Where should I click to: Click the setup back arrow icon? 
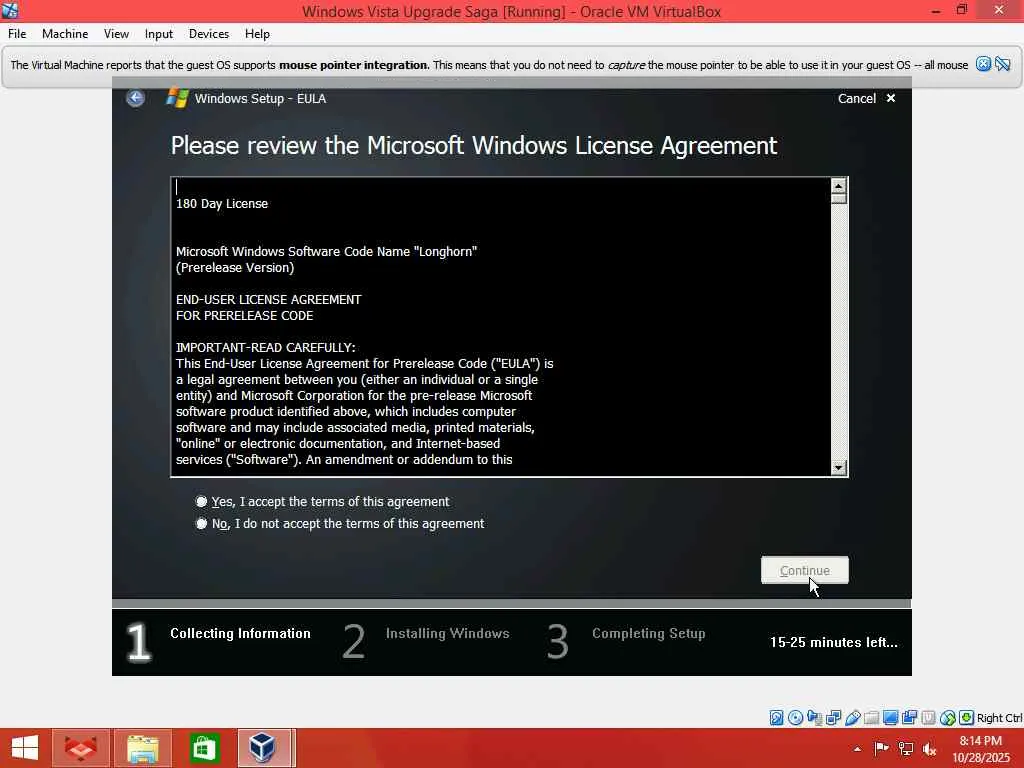click(x=135, y=98)
